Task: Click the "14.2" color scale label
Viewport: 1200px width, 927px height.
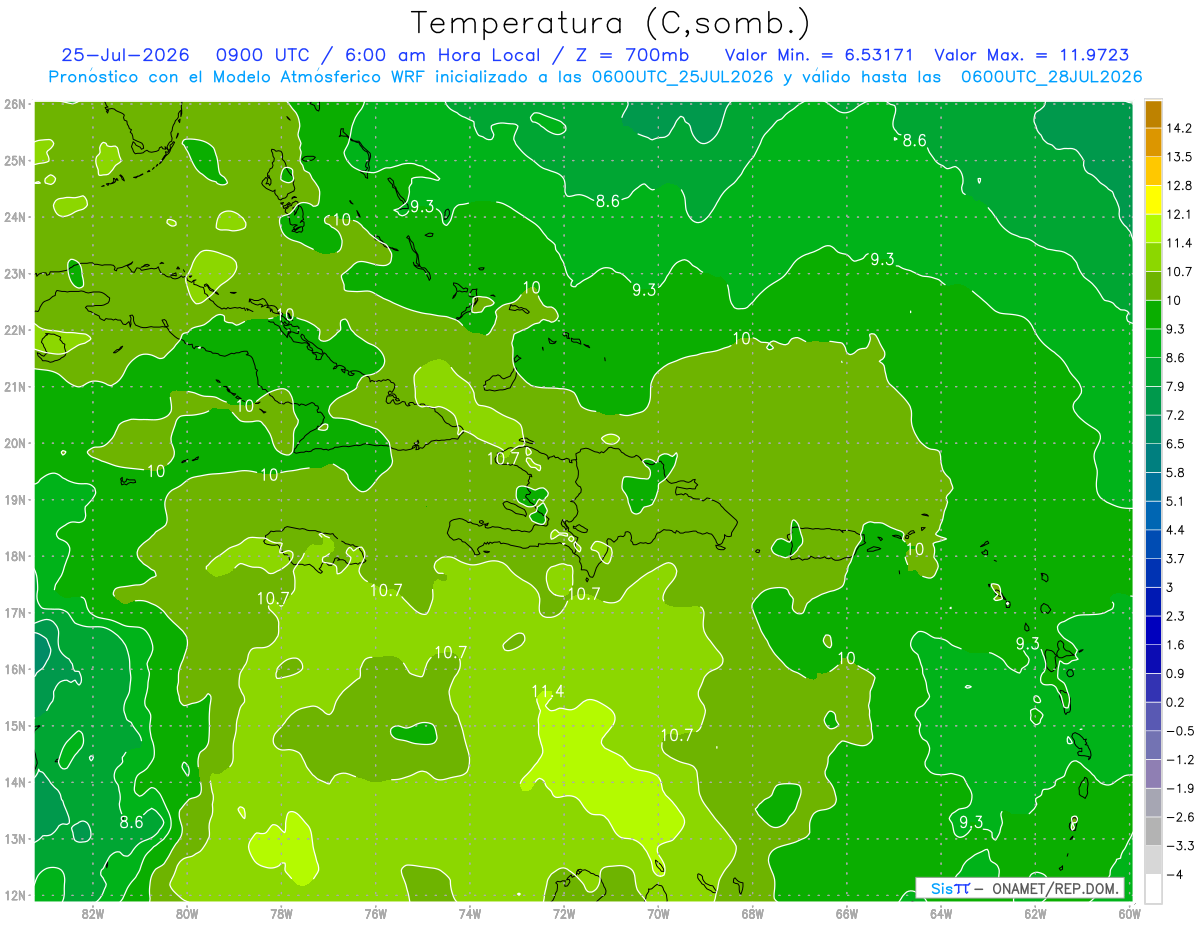Action: pos(1179,128)
